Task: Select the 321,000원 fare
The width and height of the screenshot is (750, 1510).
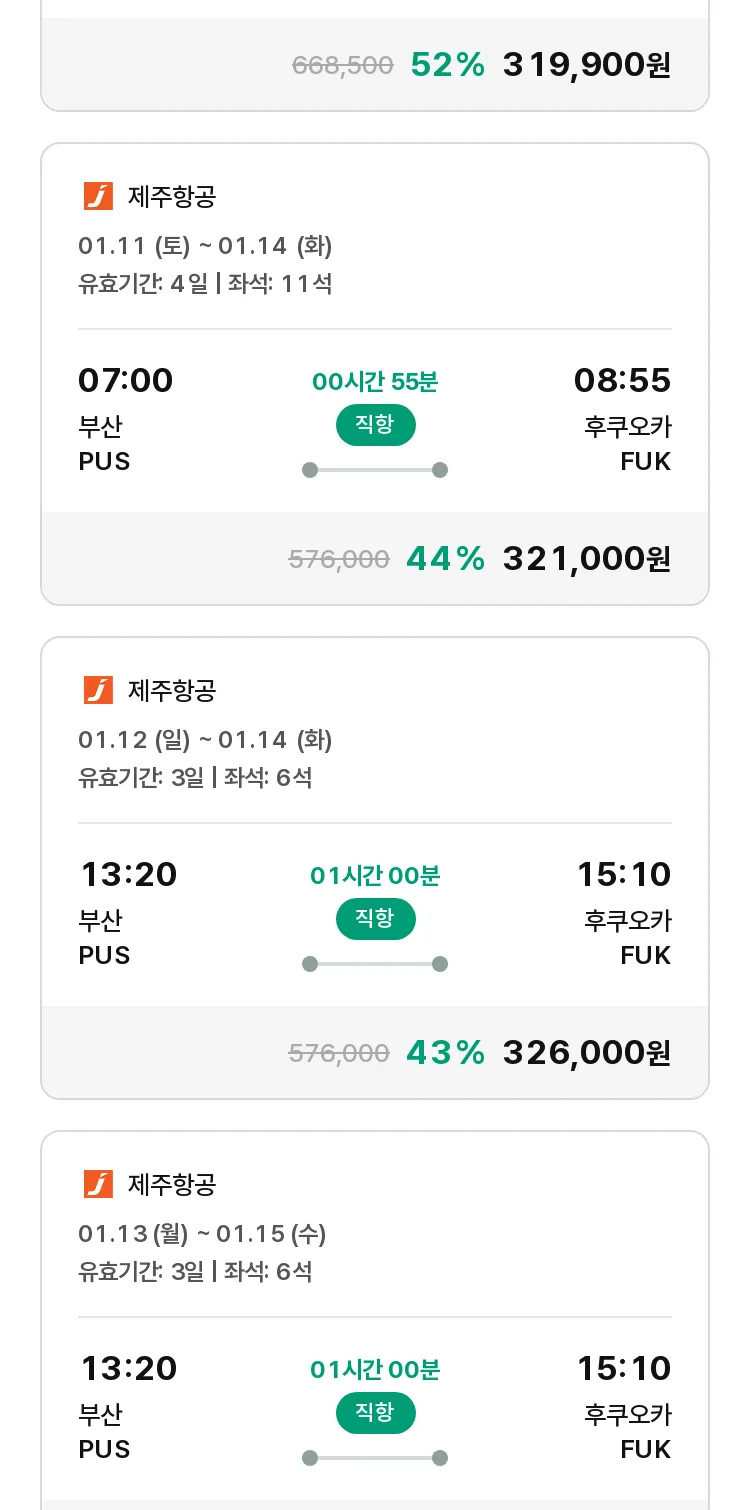Action: pyautogui.click(x=586, y=559)
